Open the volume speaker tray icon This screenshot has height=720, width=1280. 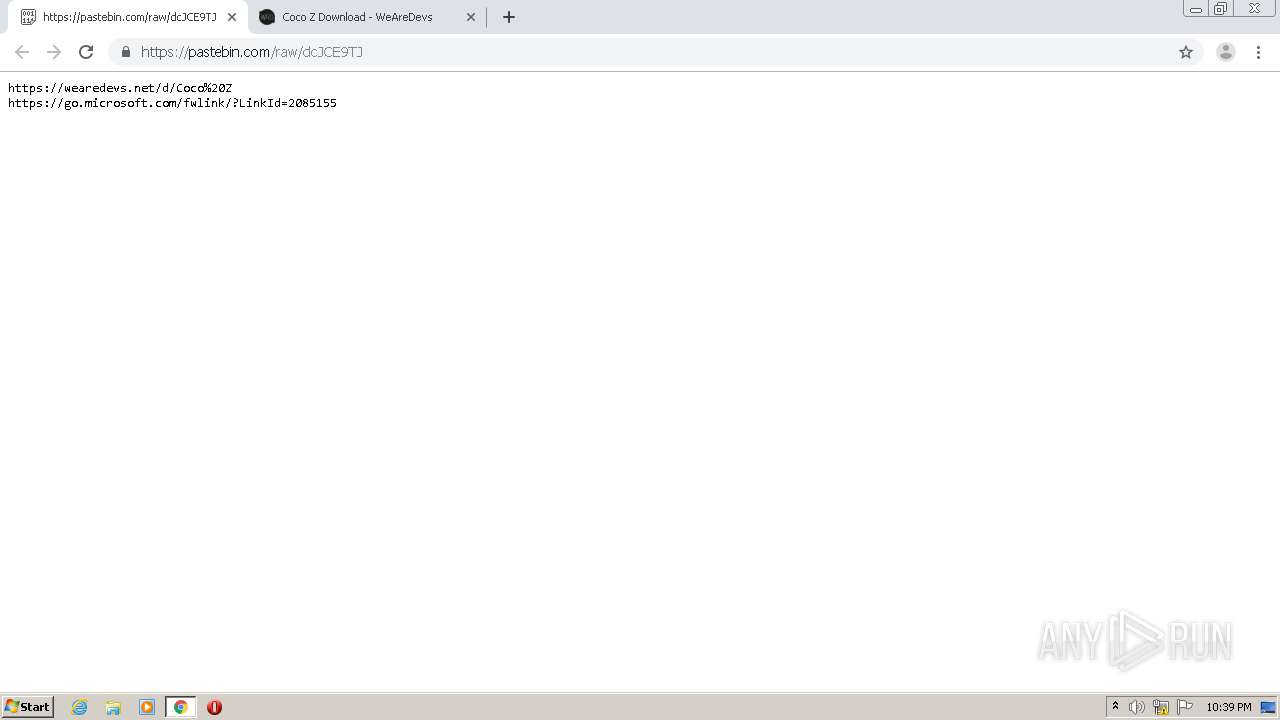coord(1137,707)
